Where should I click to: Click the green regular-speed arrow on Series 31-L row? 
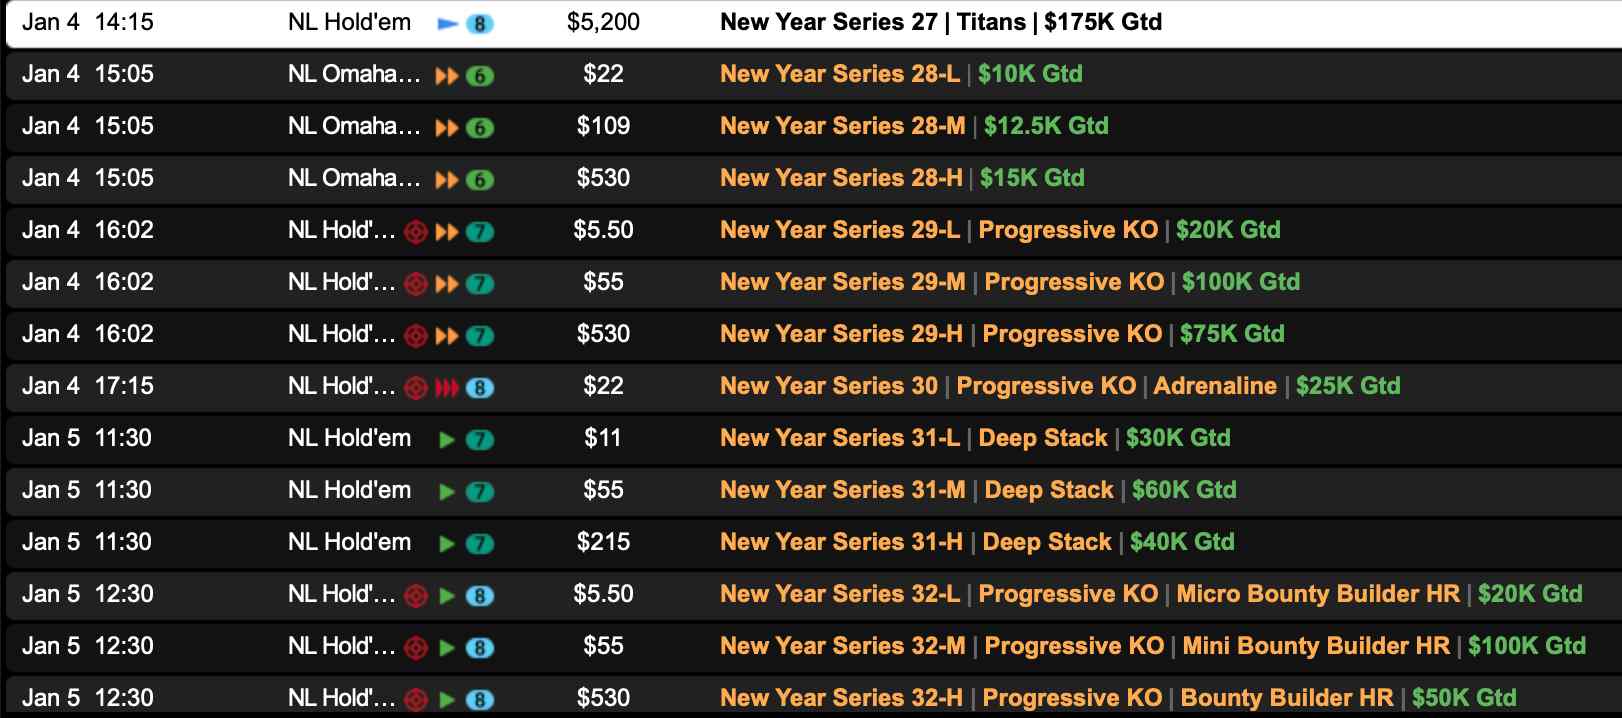(x=447, y=440)
